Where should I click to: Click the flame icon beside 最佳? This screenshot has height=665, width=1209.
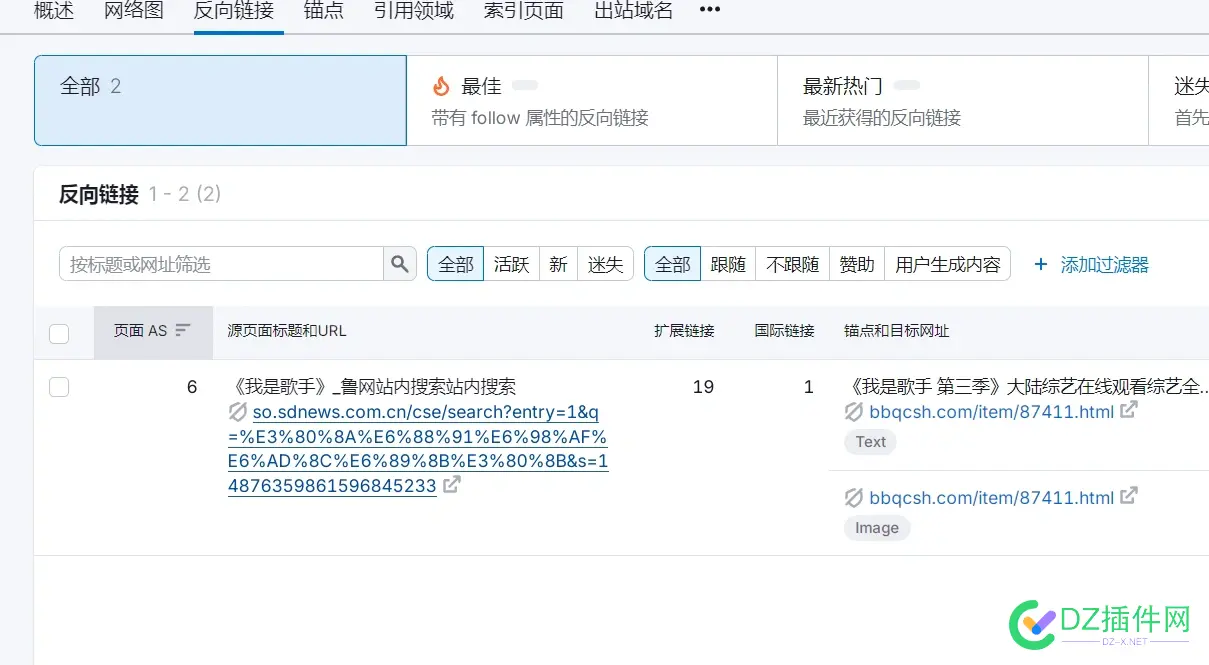[441, 85]
